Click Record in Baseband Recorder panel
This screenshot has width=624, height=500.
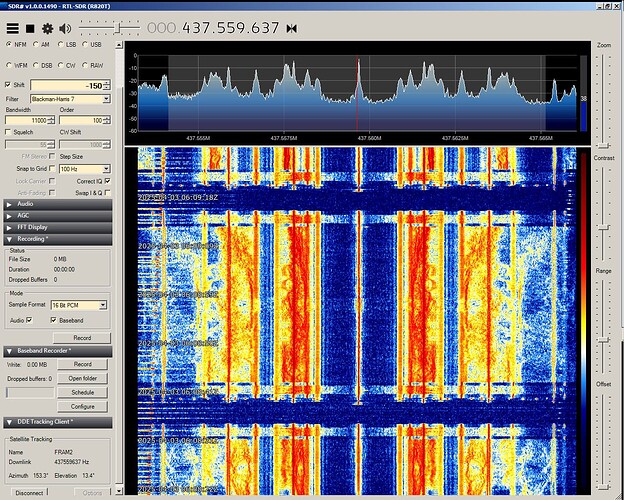click(82, 364)
